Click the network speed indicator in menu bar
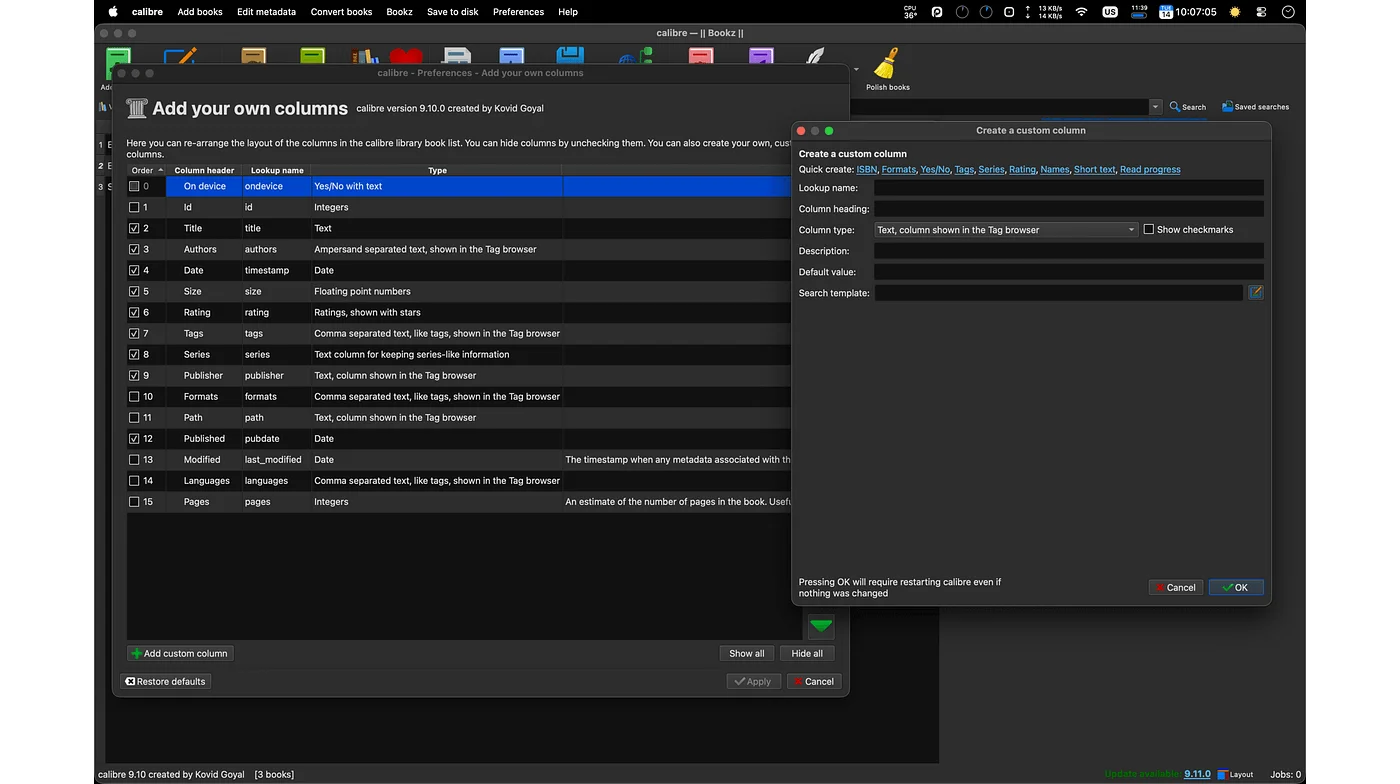 [x=1044, y=12]
